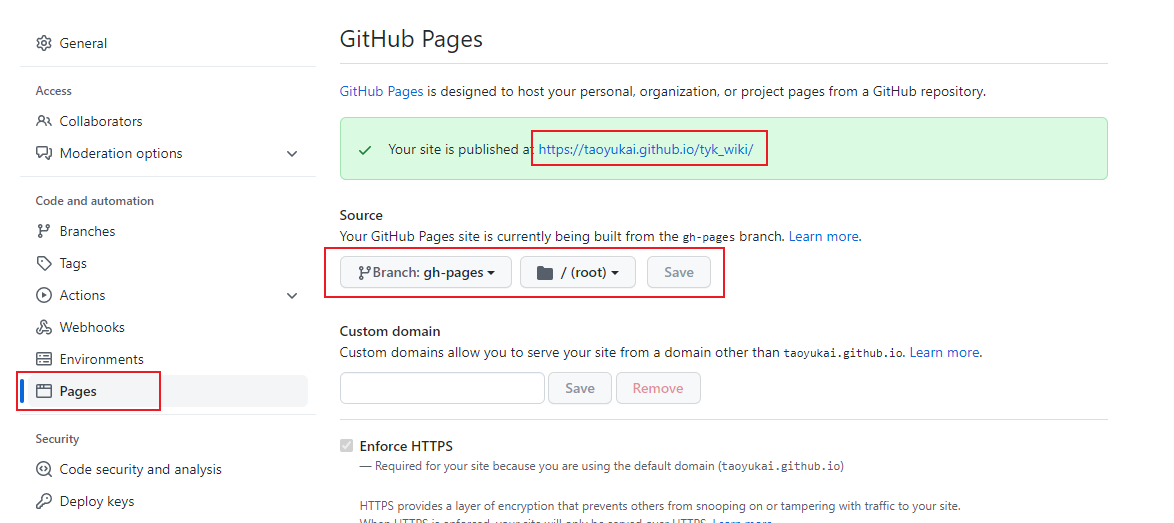This screenshot has width=1174, height=523.
Task: Click the Branches git-branch icon in sidebar
Action: (44, 231)
